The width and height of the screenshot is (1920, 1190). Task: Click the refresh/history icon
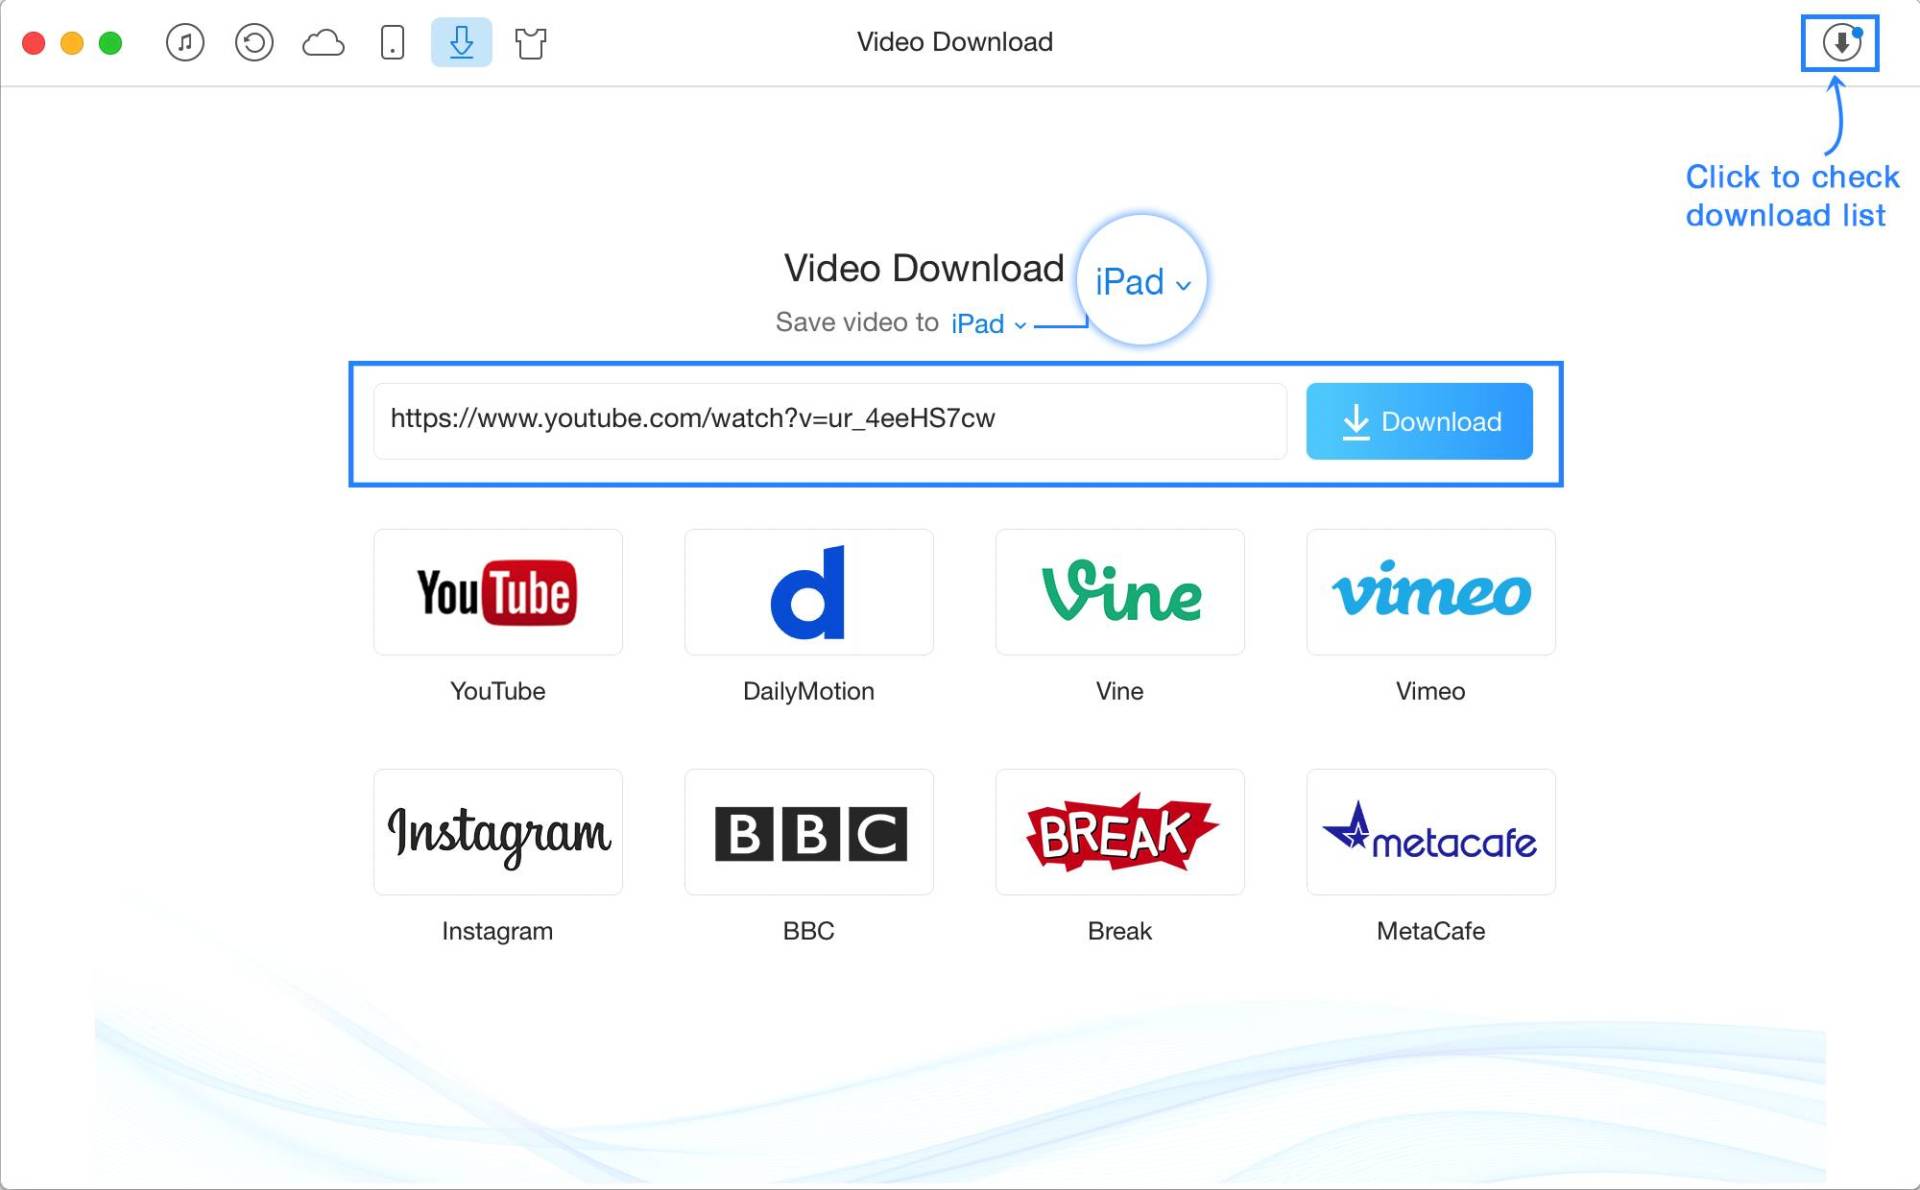(x=252, y=42)
